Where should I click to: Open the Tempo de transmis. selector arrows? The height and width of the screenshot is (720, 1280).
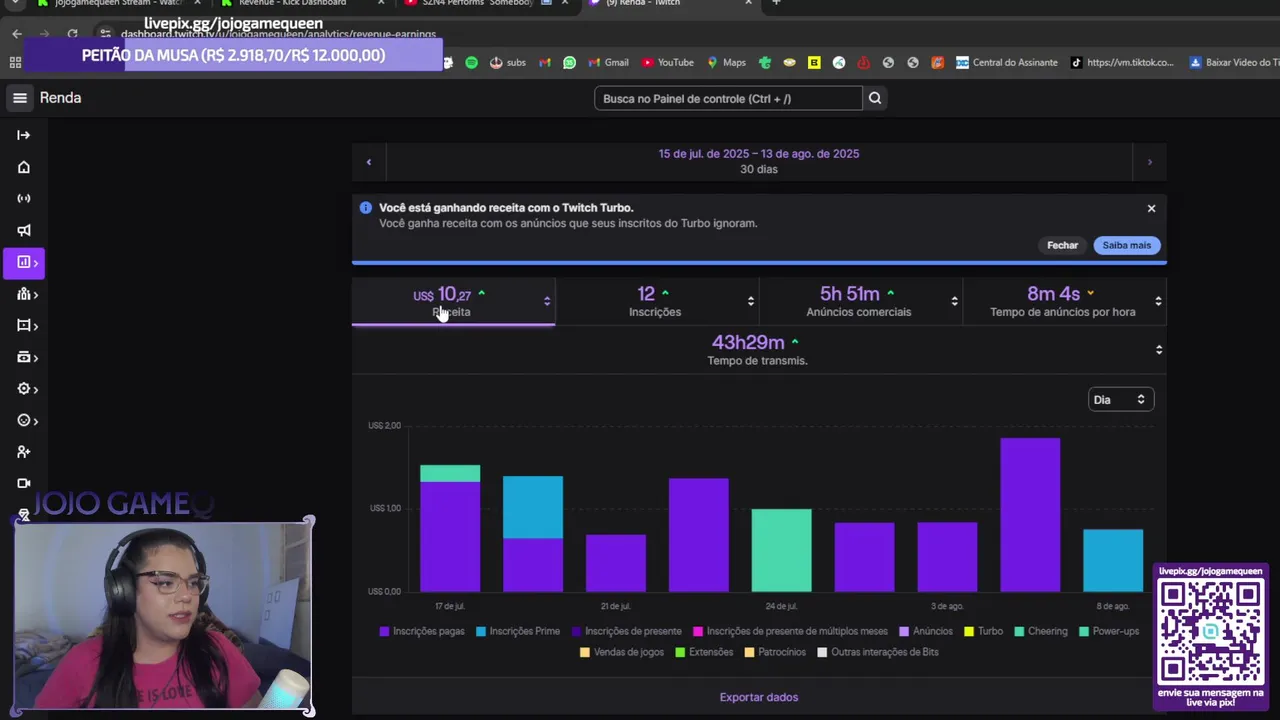1159,350
